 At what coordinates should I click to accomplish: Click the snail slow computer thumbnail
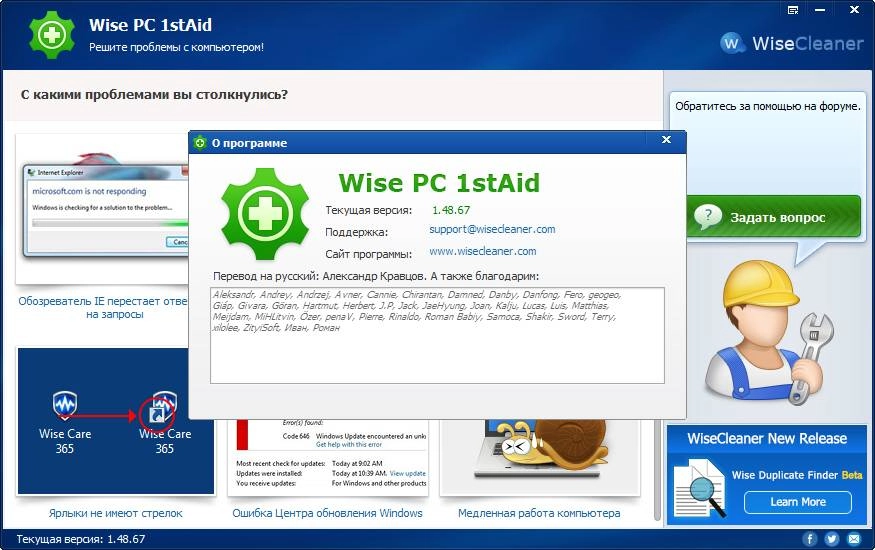[539, 457]
